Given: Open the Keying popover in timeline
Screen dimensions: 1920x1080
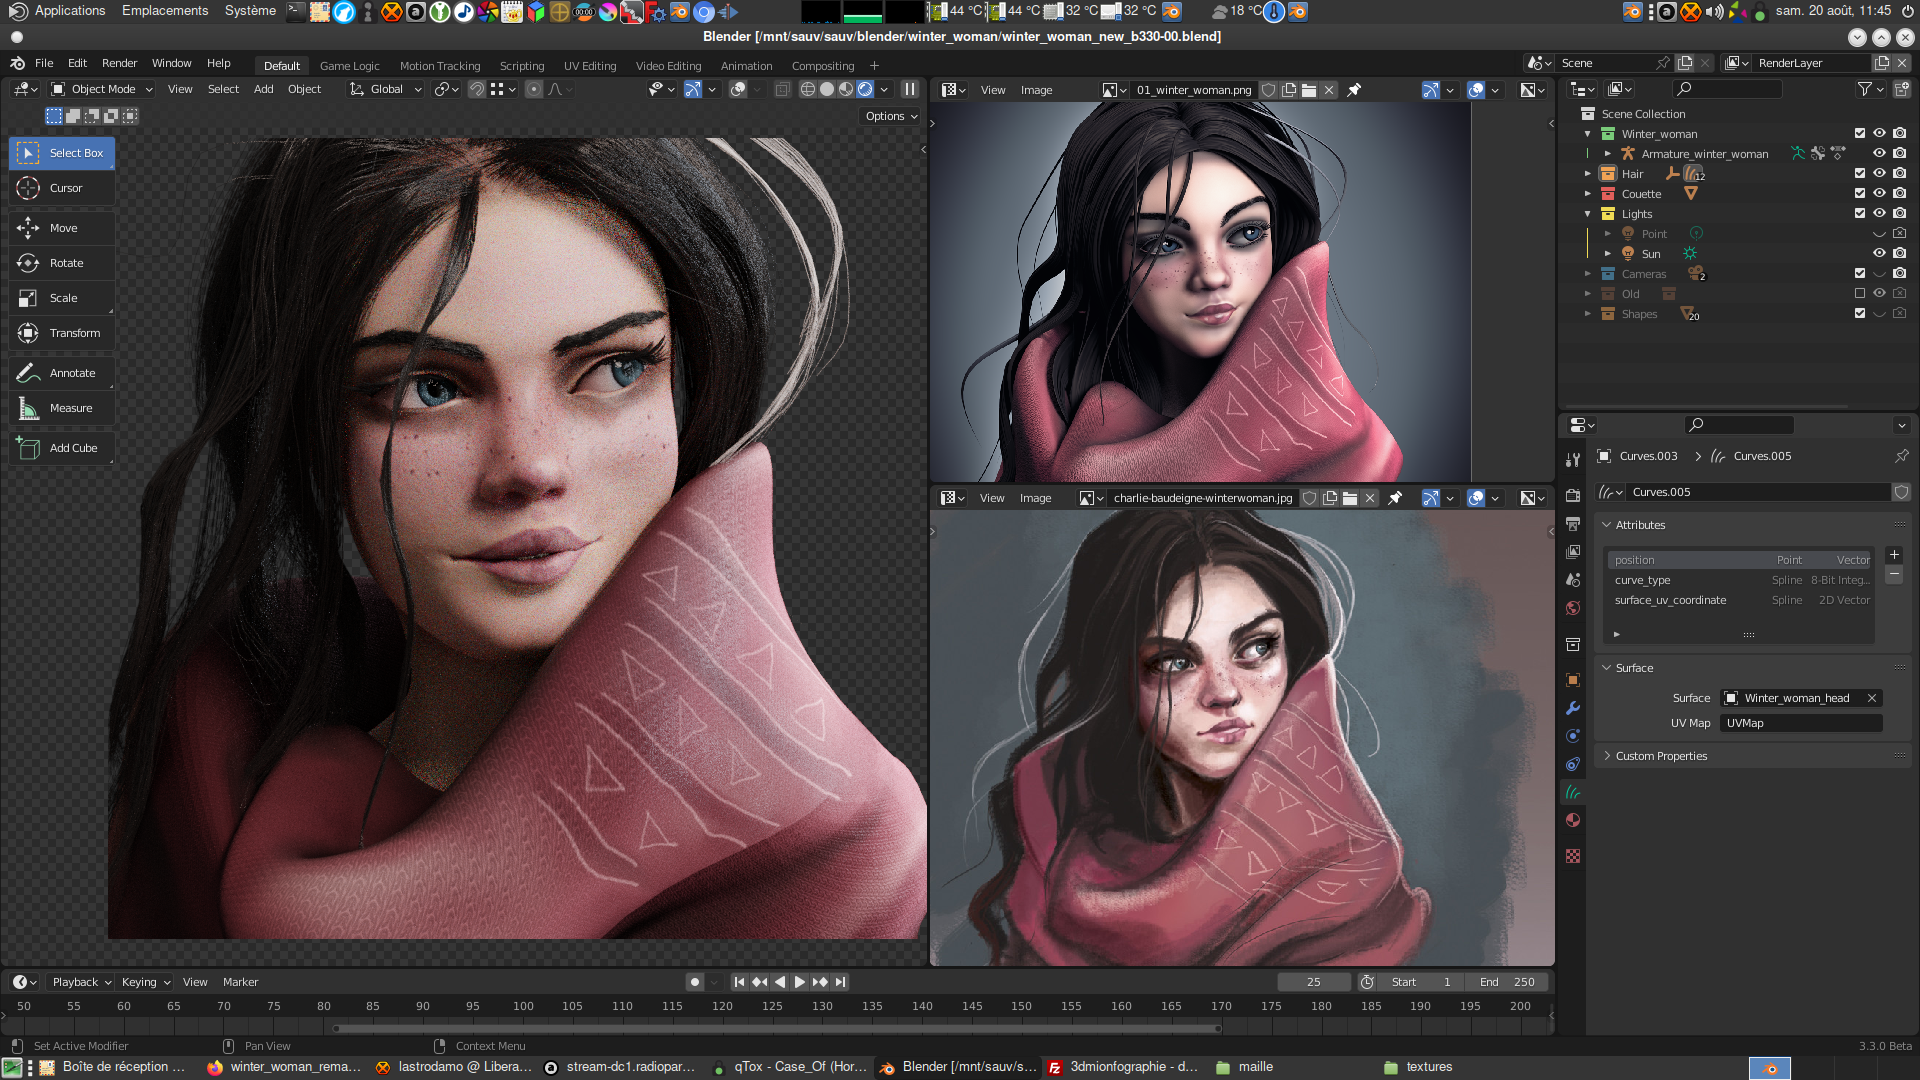Looking at the screenshot, I should pyautogui.click(x=146, y=982).
